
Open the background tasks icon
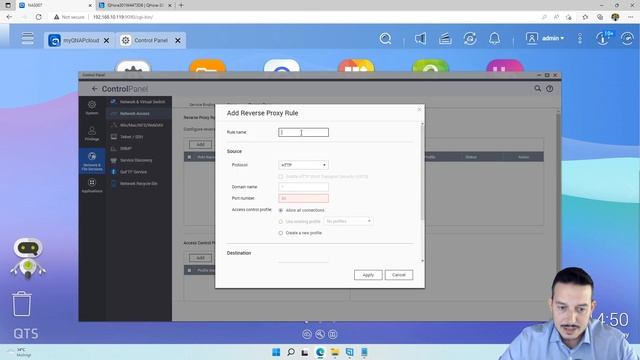445,39
